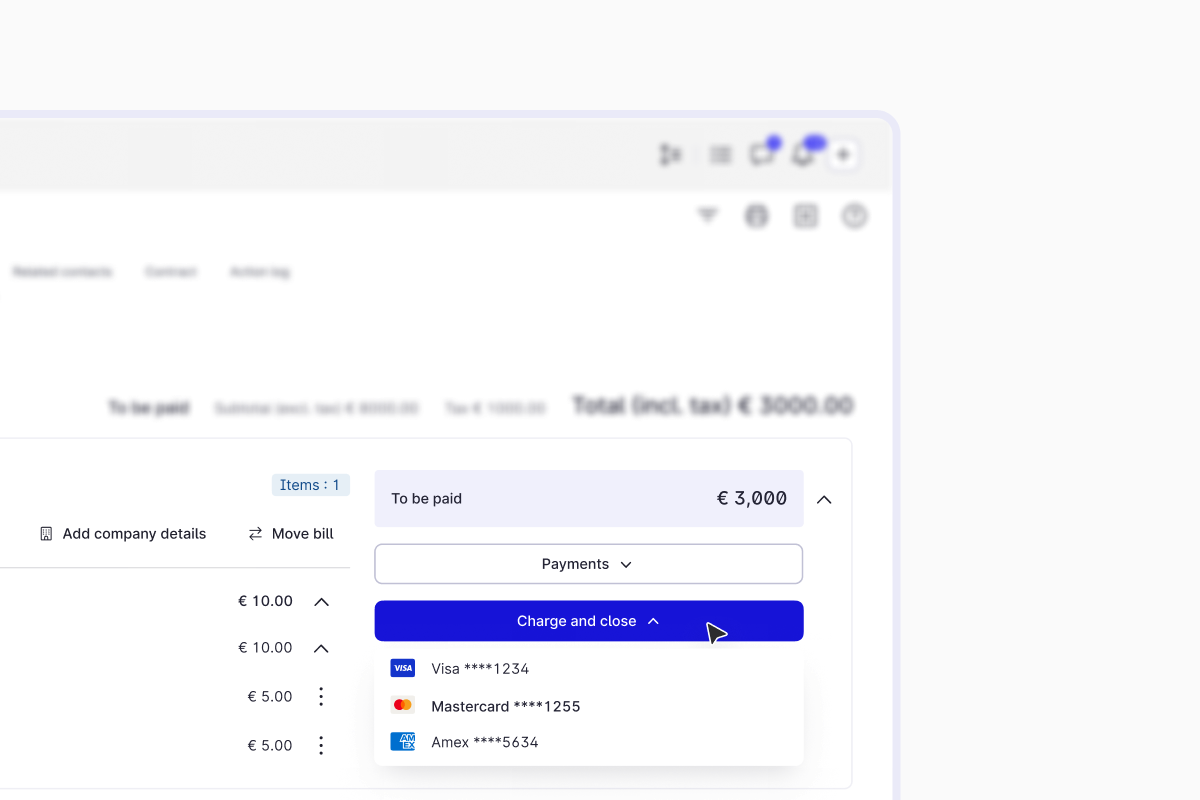Image resolution: width=1200 pixels, height=800 pixels.
Task: Click the help question mark icon
Action: pyautogui.click(x=854, y=216)
